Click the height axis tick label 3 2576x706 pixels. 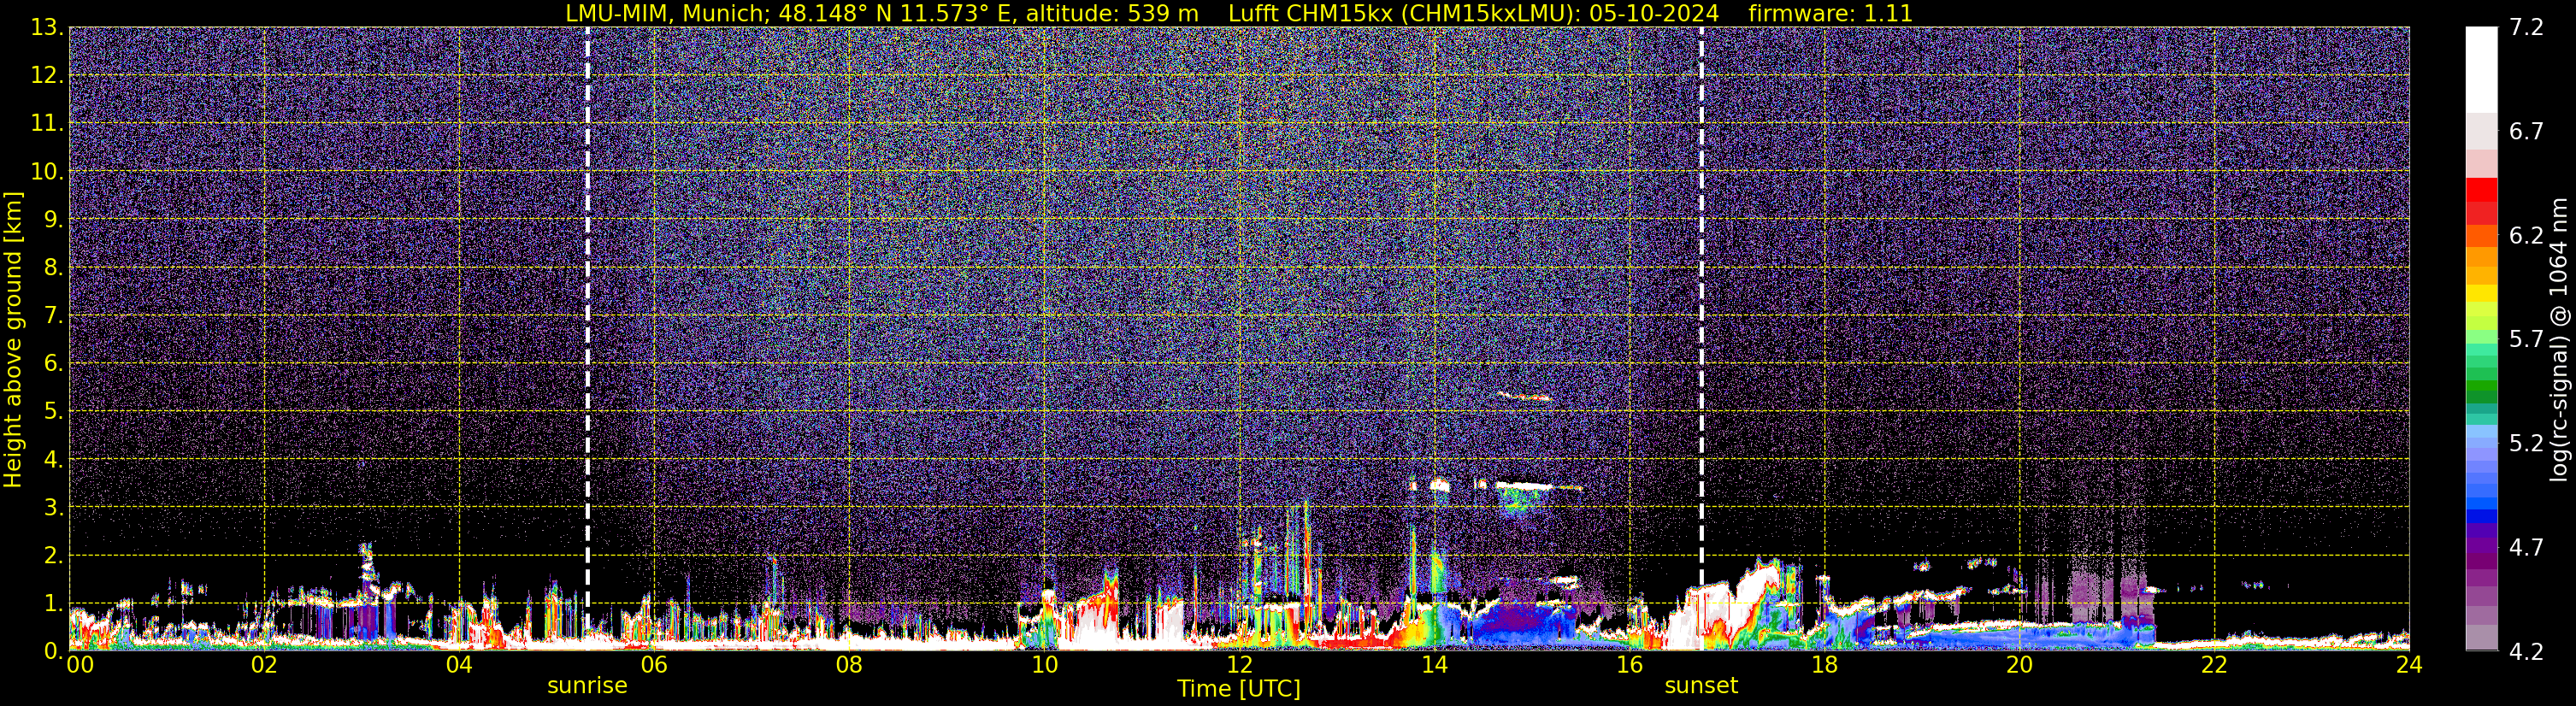pos(54,507)
